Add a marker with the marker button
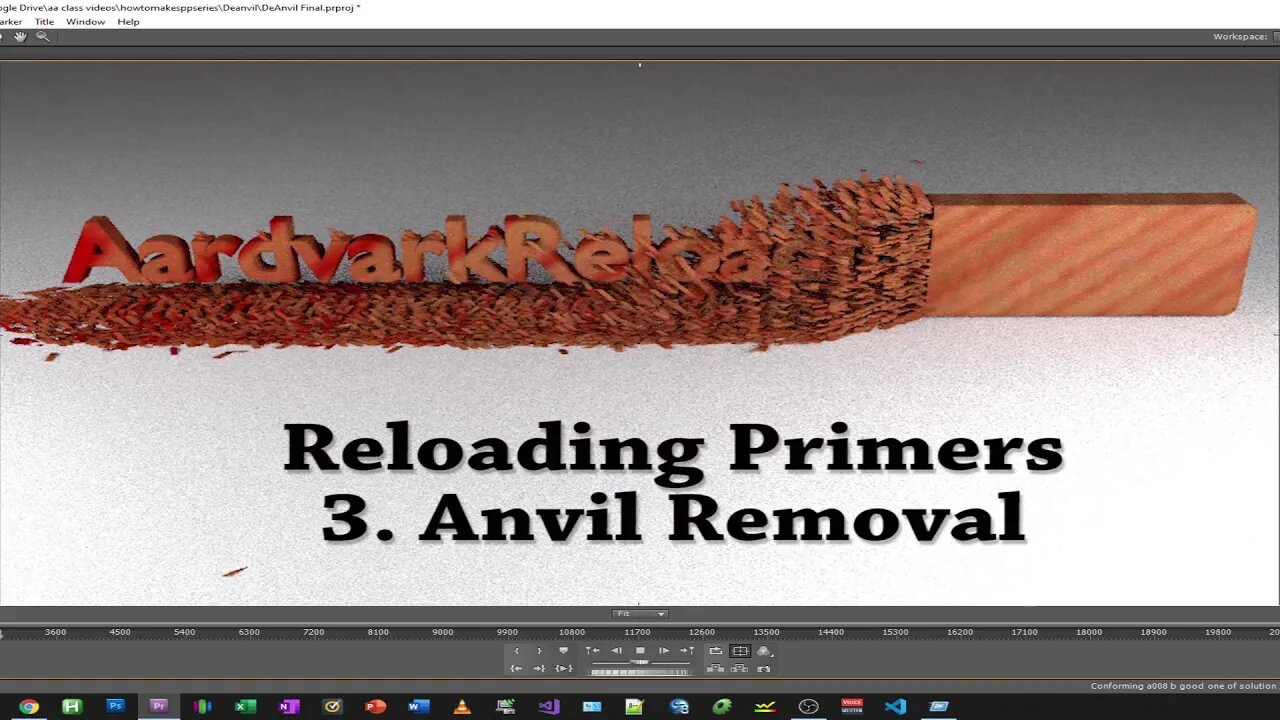The height and width of the screenshot is (720, 1280). (563, 650)
